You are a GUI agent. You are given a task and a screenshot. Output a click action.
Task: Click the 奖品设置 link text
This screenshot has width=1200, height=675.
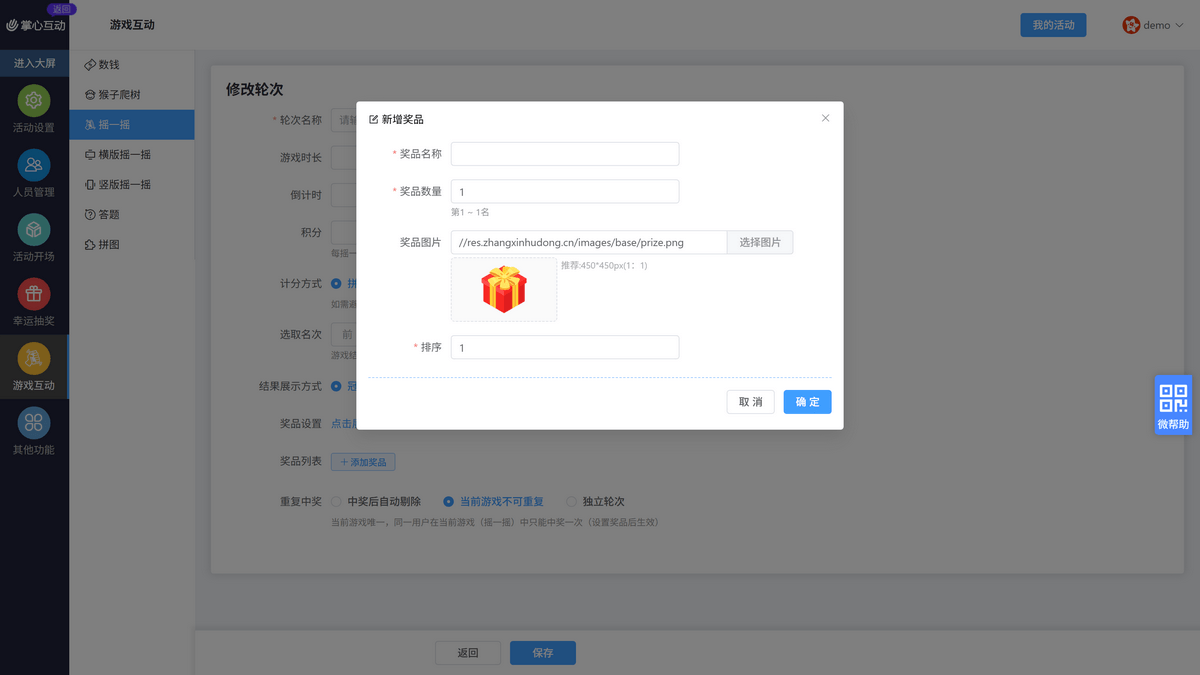(x=343, y=424)
